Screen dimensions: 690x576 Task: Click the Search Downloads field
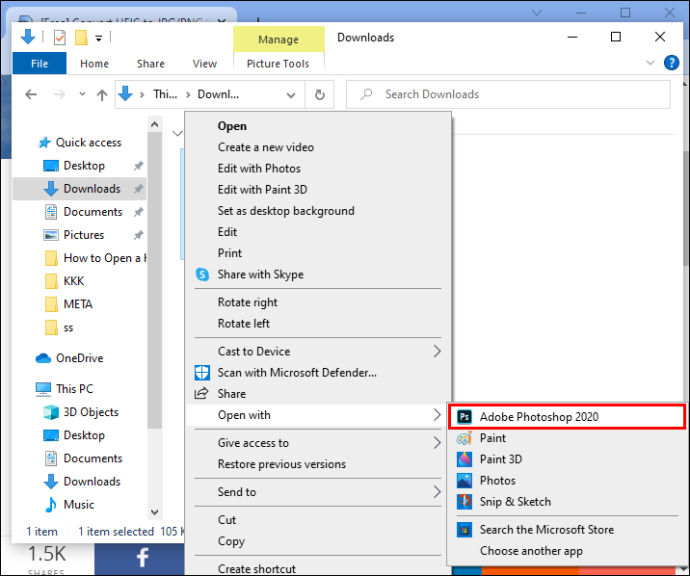click(x=509, y=94)
